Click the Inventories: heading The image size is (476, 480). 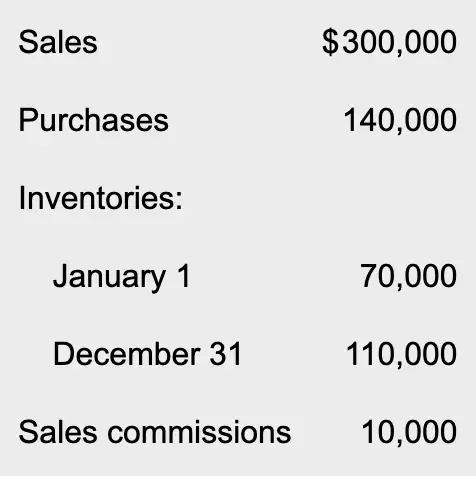click(x=101, y=198)
